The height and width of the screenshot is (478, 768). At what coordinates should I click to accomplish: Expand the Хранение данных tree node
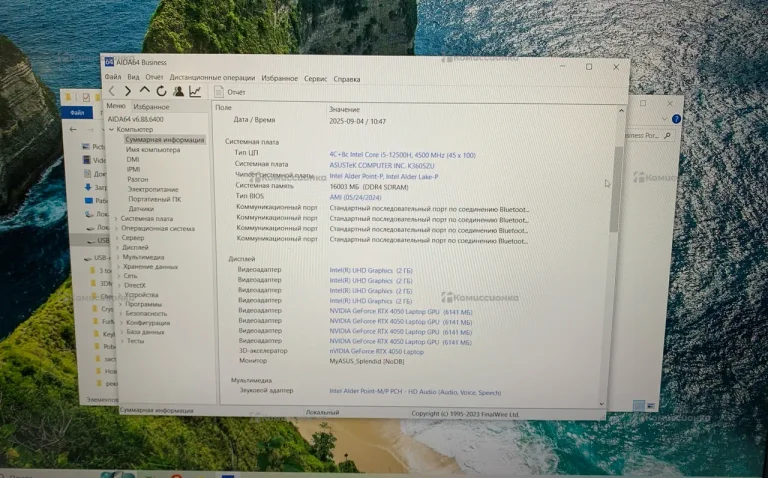tap(119, 267)
